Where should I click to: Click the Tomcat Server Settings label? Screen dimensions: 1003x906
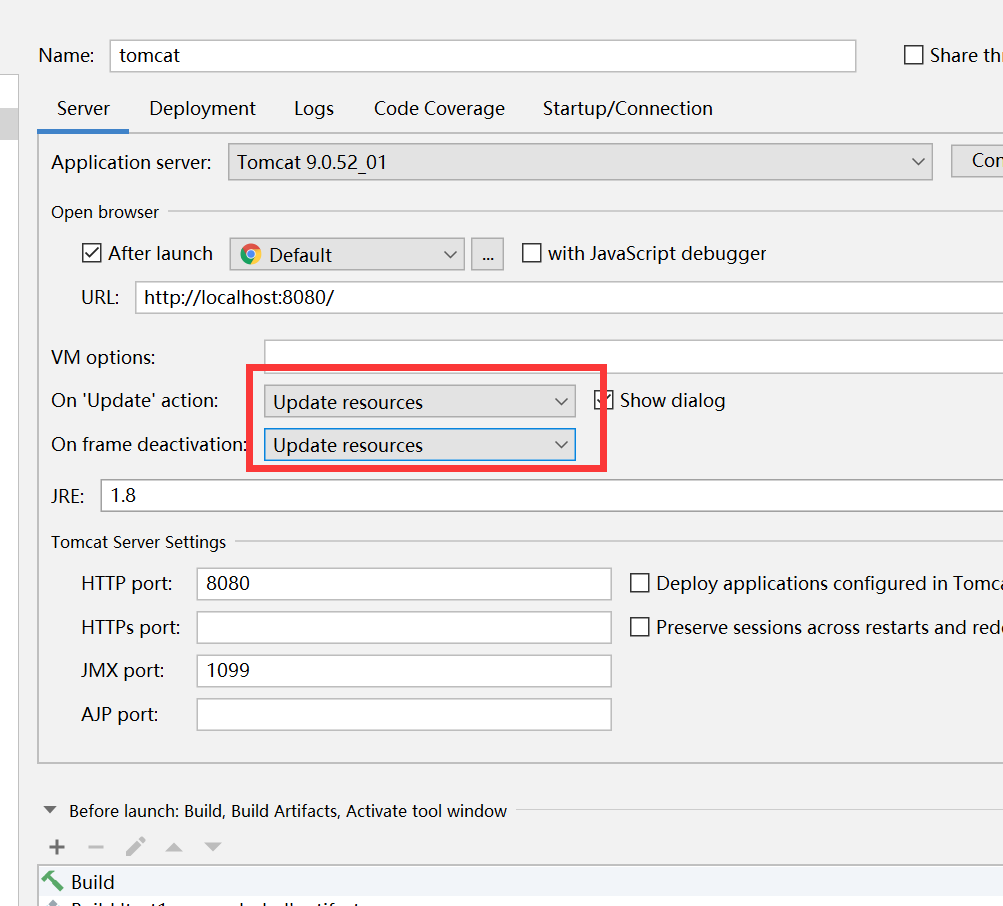tap(139, 542)
